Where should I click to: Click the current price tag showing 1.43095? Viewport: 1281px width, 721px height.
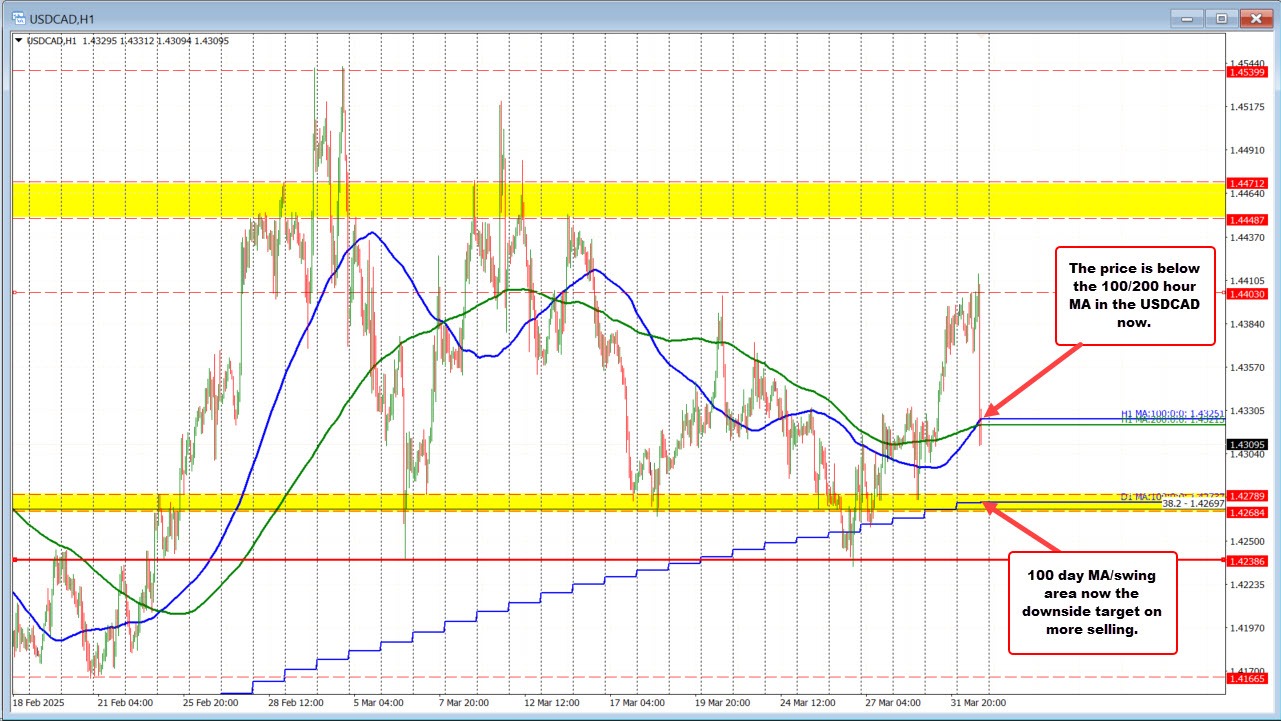pyautogui.click(x=1248, y=444)
